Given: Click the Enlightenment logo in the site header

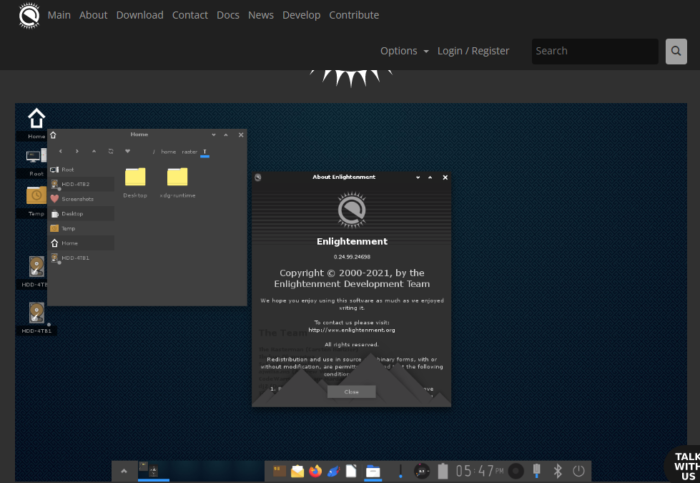Looking at the screenshot, I should [29, 16].
